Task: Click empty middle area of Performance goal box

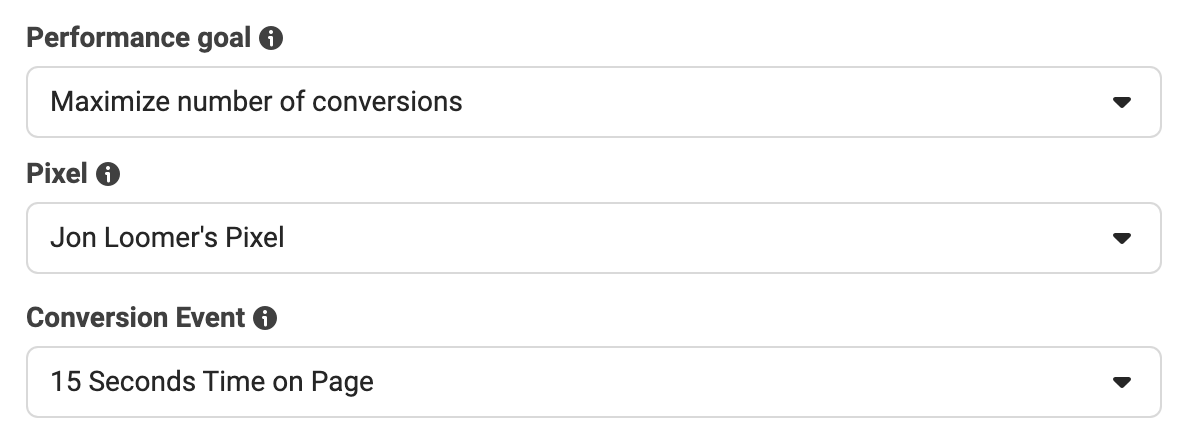Action: click(x=784, y=102)
